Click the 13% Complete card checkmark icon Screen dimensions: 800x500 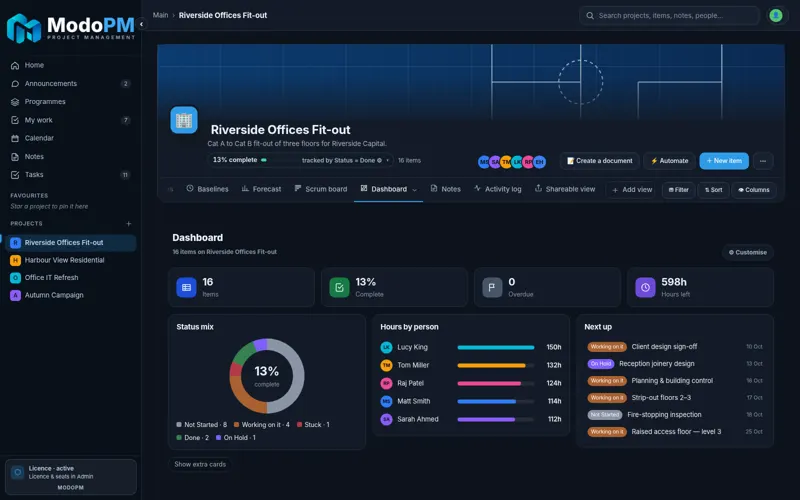[x=339, y=288]
